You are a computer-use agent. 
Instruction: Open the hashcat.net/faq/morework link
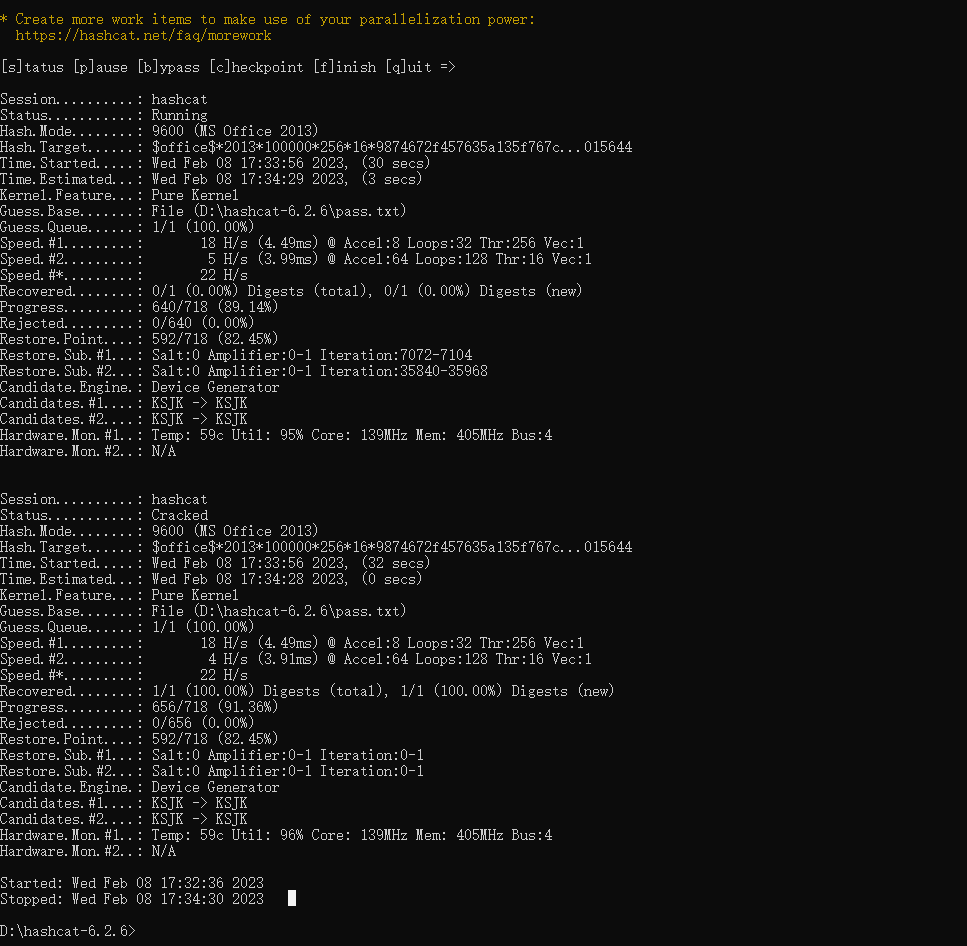pos(143,36)
